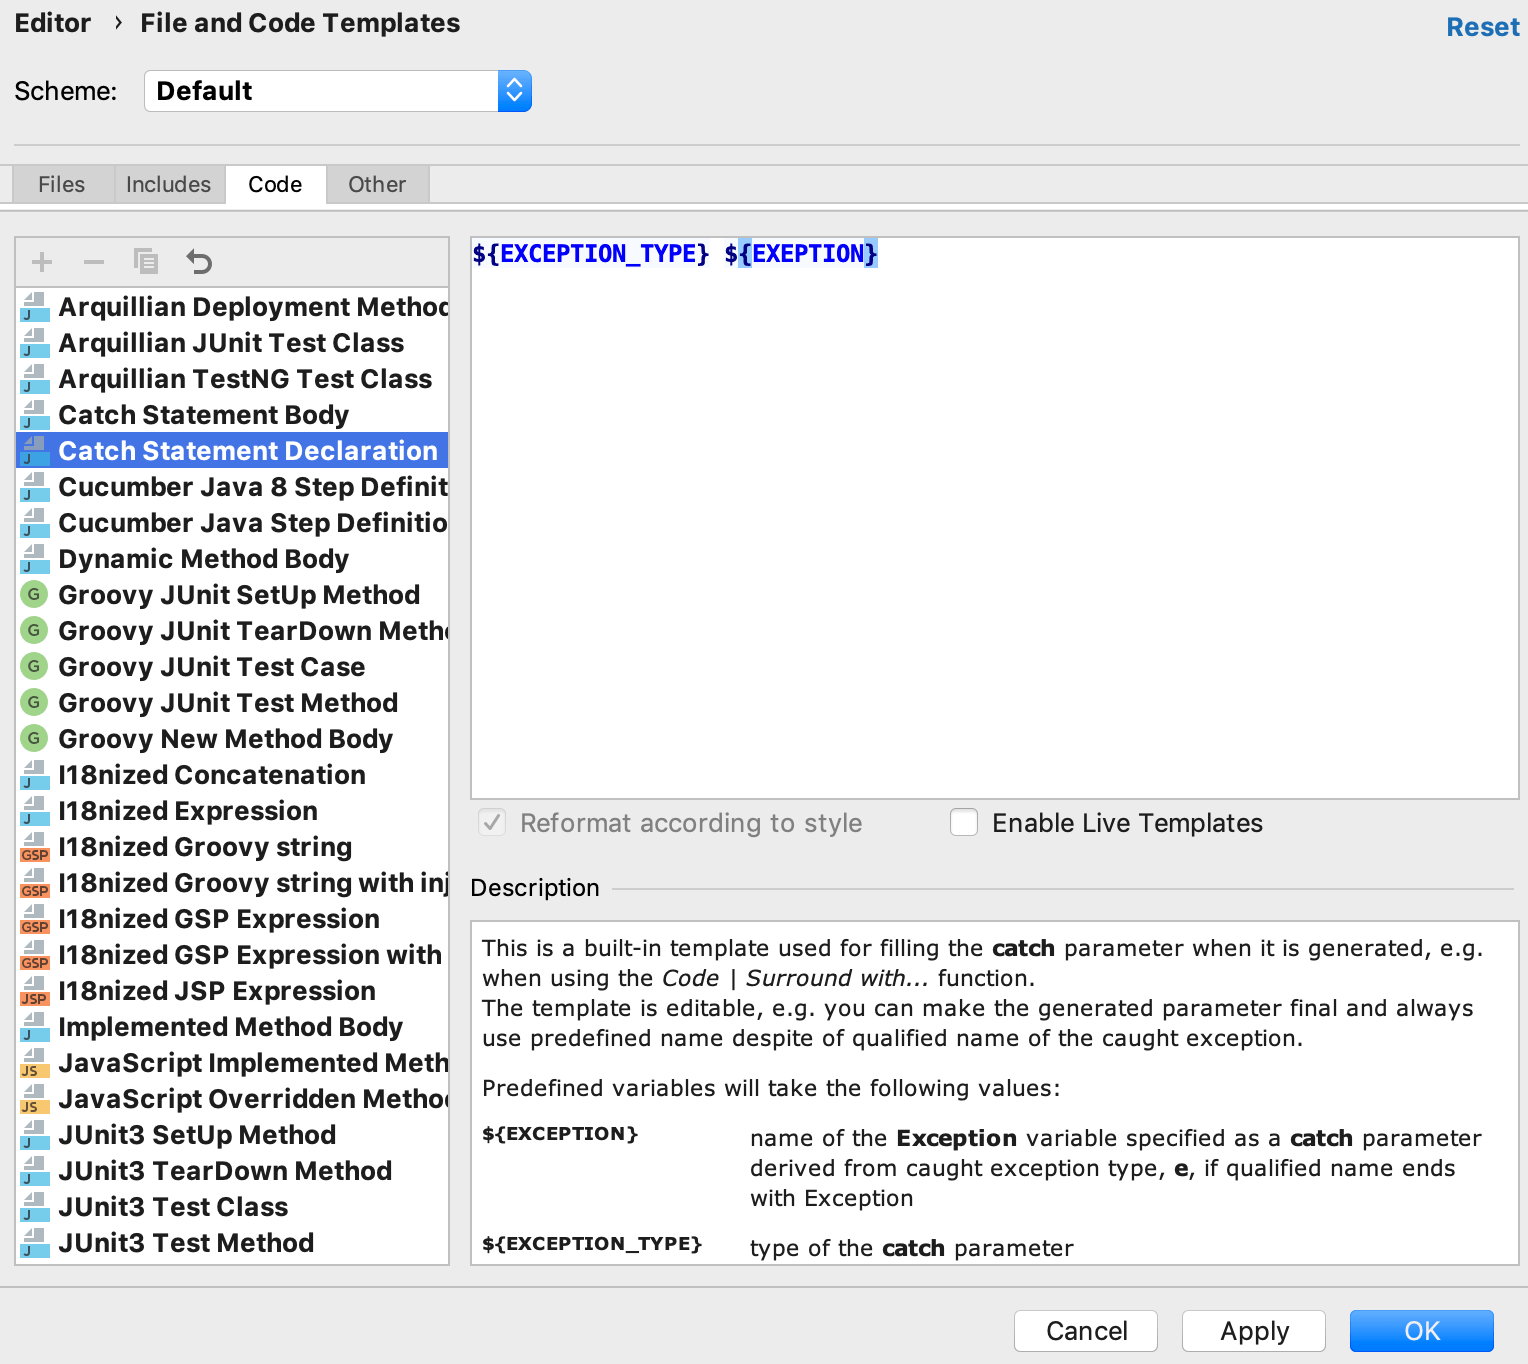The height and width of the screenshot is (1364, 1528).
Task: Remove selected template using the minus icon
Action: [94, 261]
